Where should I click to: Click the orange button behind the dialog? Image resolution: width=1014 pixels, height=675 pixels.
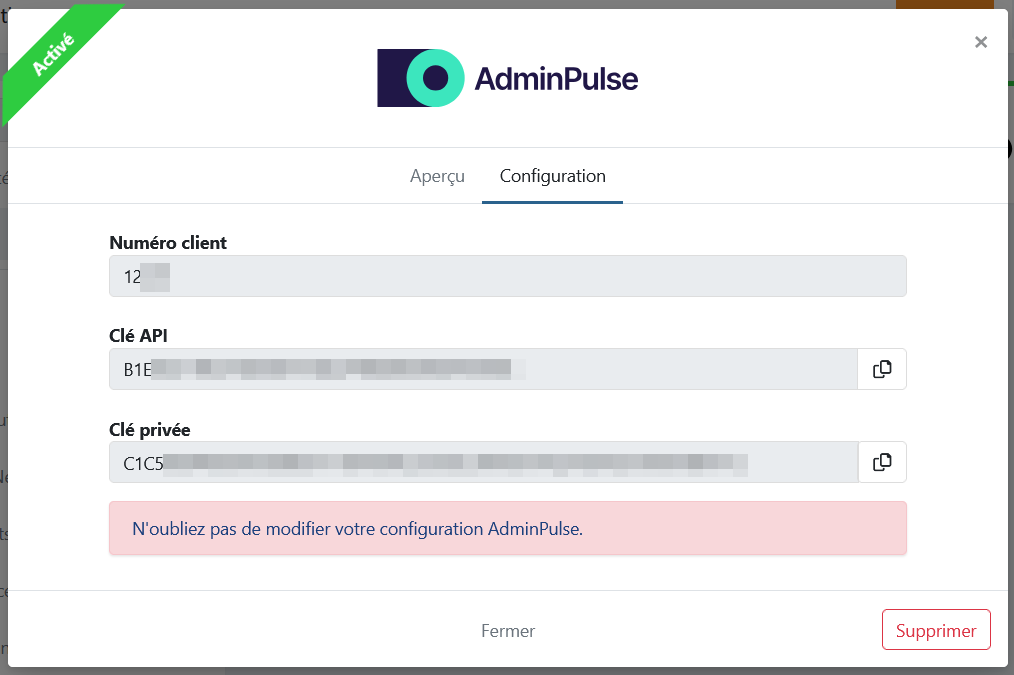pyautogui.click(x=944, y=4)
